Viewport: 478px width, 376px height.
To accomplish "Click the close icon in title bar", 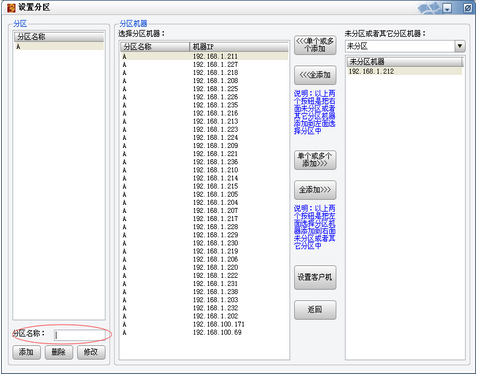I will point(468,8).
